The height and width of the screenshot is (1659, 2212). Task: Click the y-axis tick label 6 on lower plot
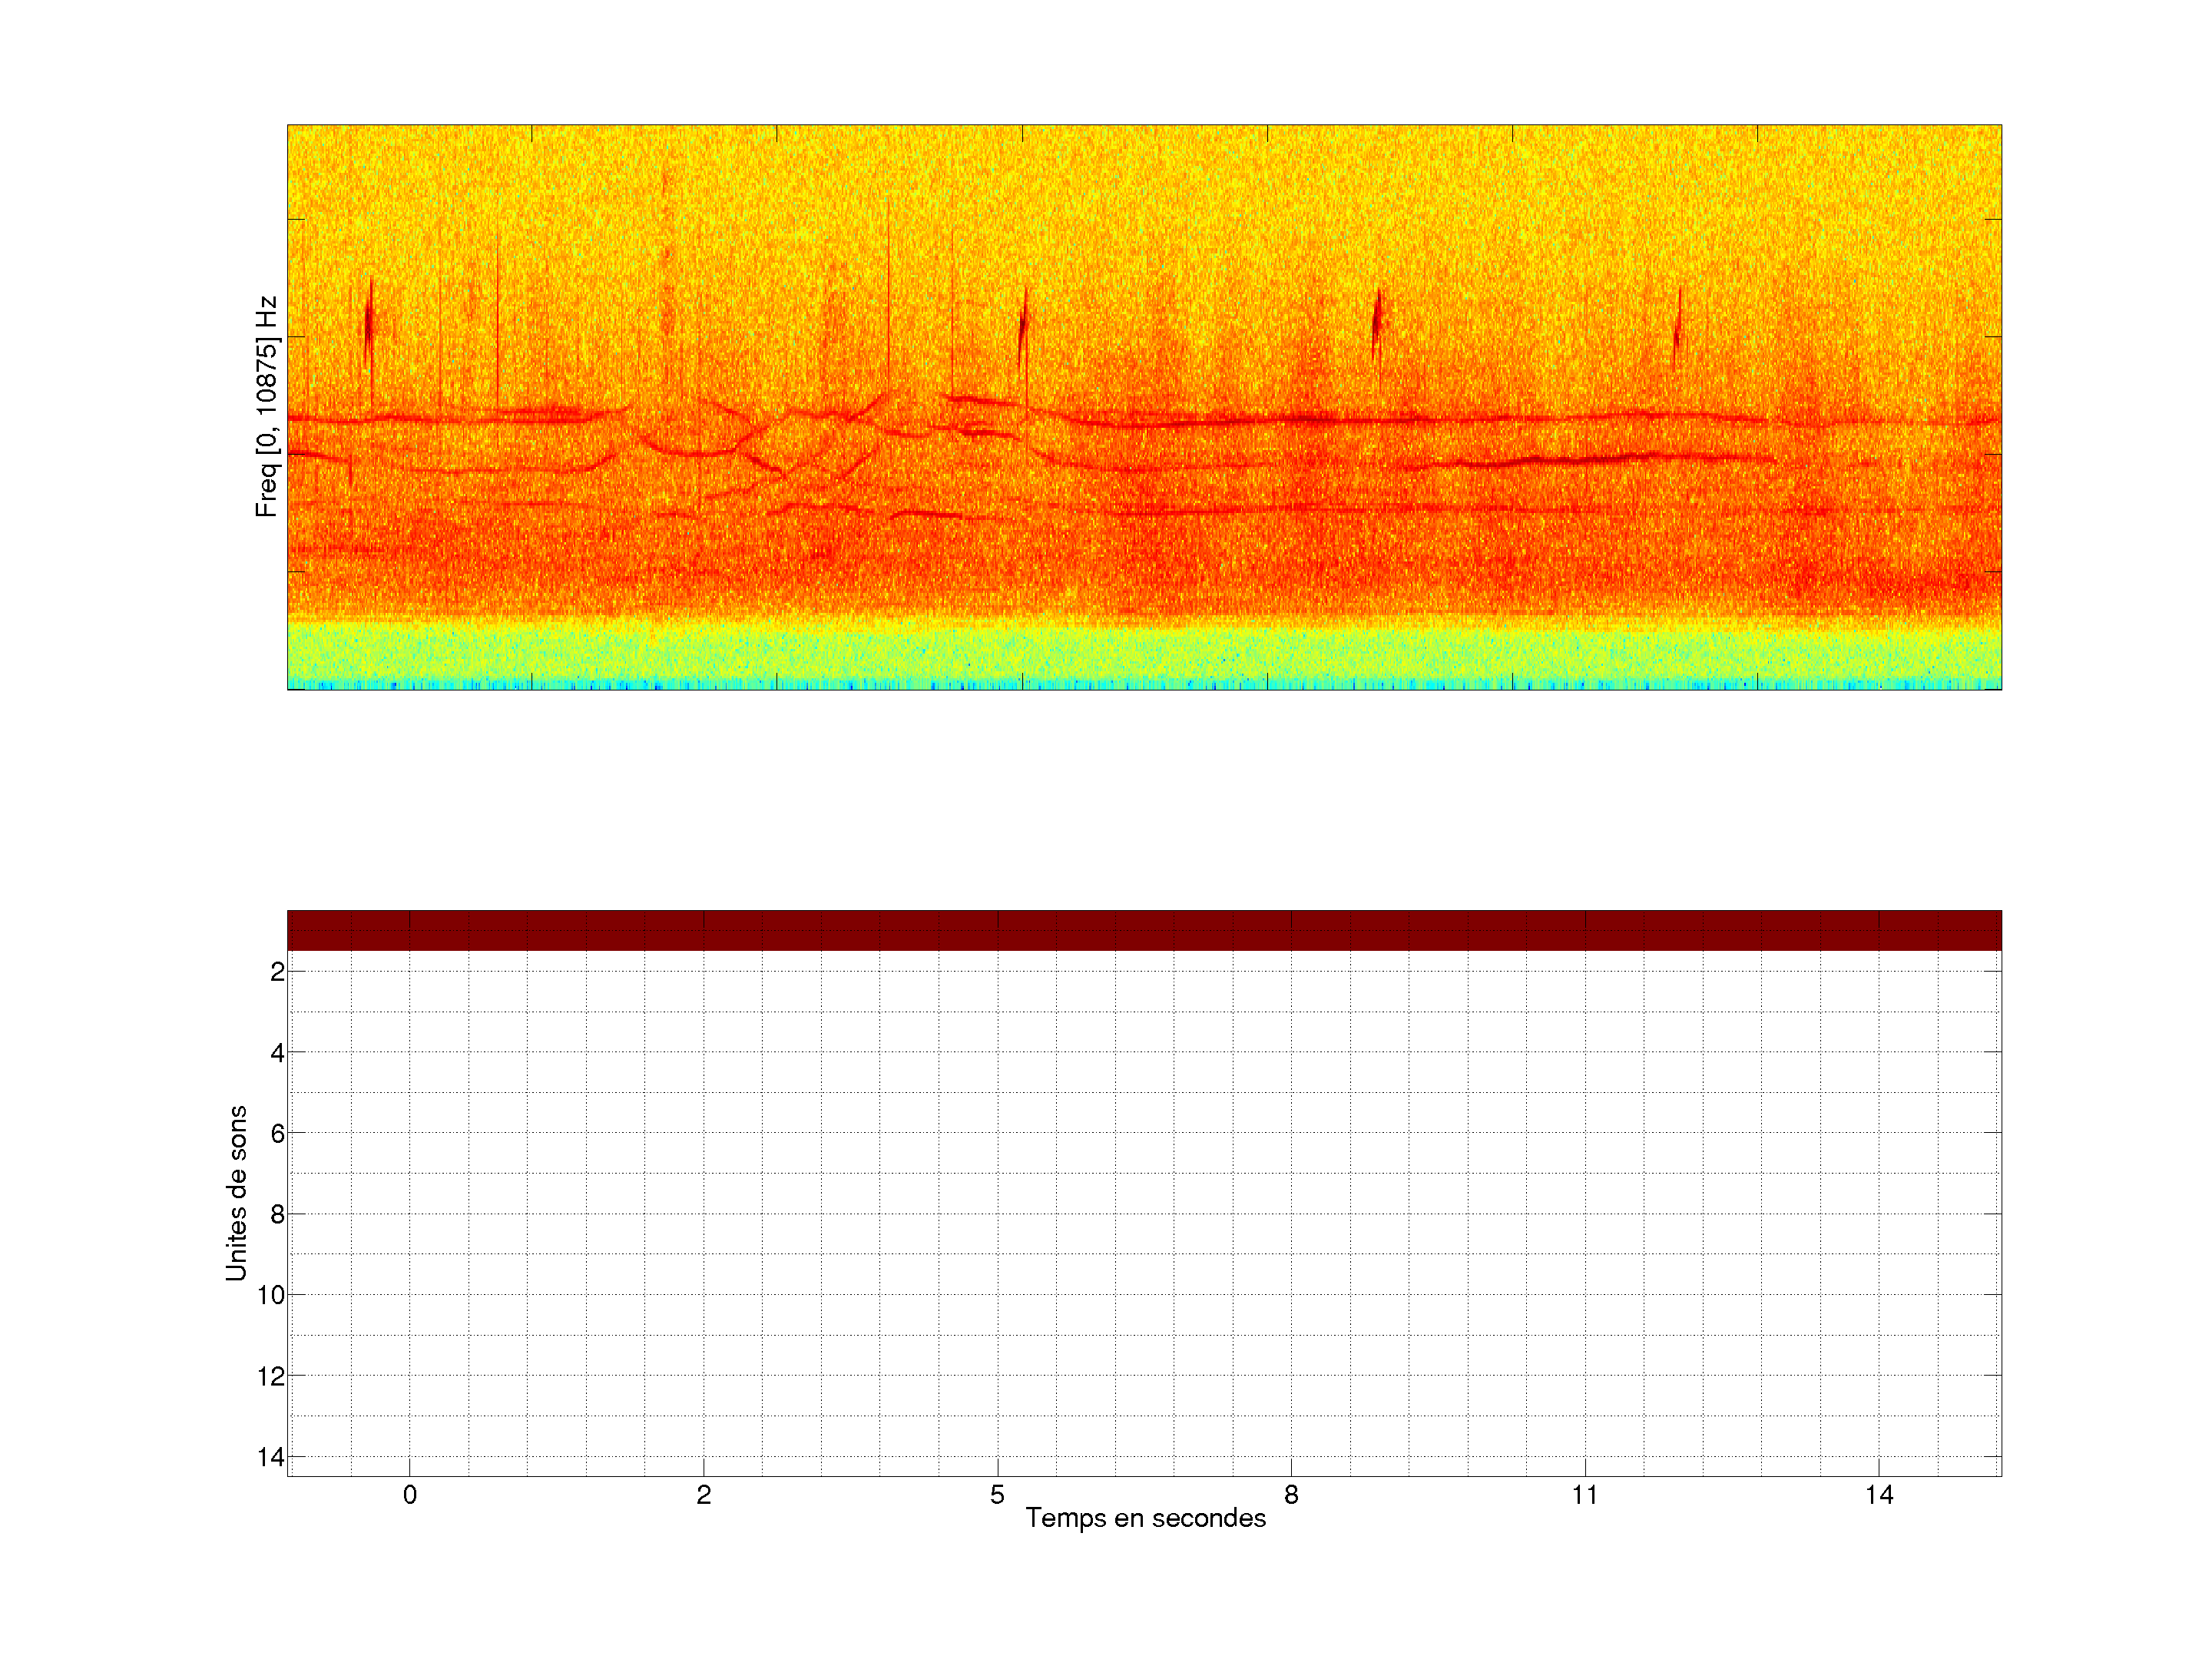click(x=277, y=1133)
